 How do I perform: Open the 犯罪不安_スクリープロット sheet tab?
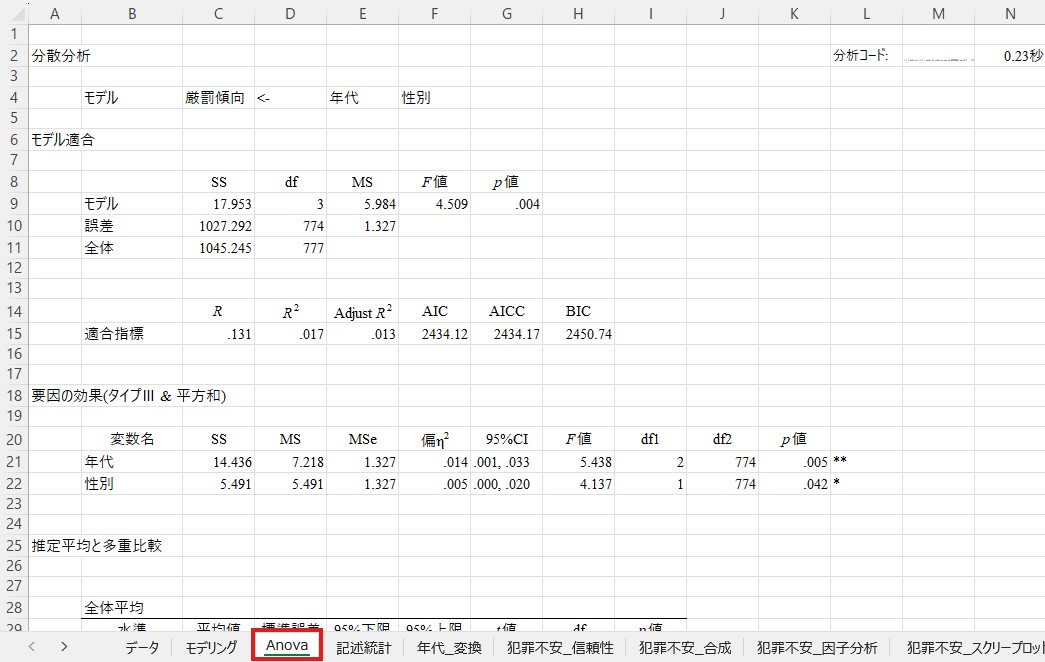[969, 647]
